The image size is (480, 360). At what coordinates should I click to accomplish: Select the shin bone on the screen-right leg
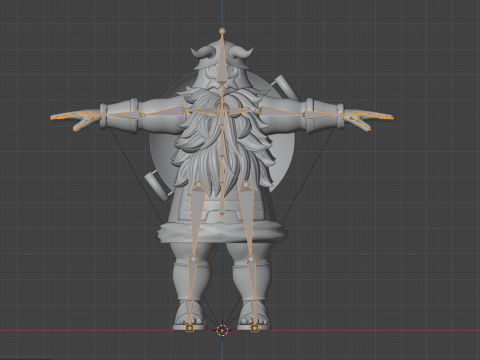[x=252, y=278]
